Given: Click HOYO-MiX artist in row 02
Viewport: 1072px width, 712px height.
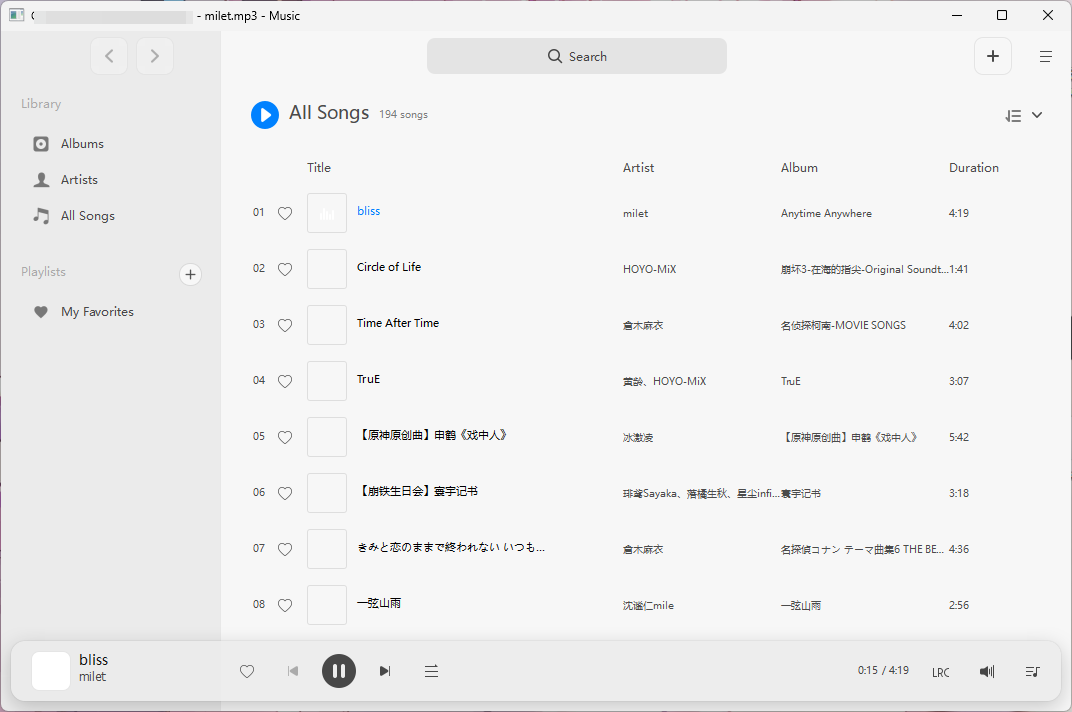Looking at the screenshot, I should point(649,269).
